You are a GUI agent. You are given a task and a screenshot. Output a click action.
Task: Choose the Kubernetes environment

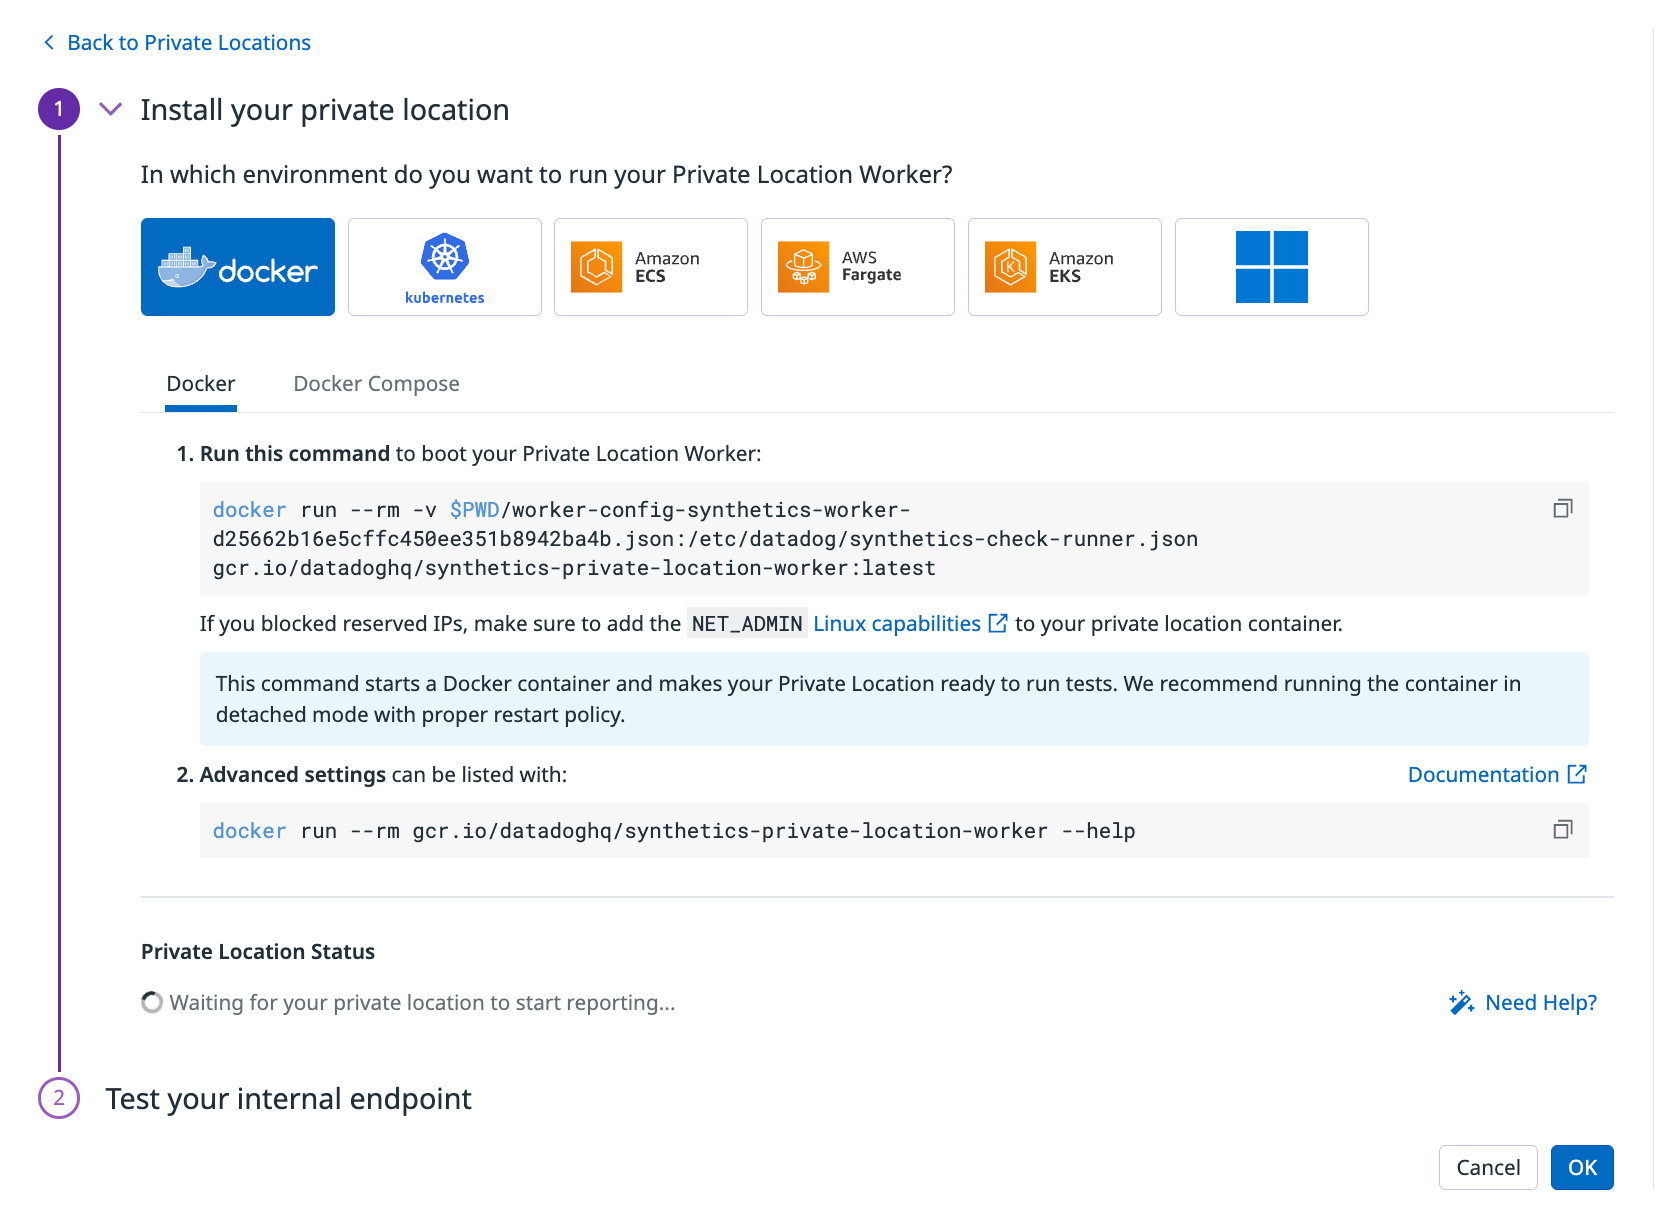(444, 266)
